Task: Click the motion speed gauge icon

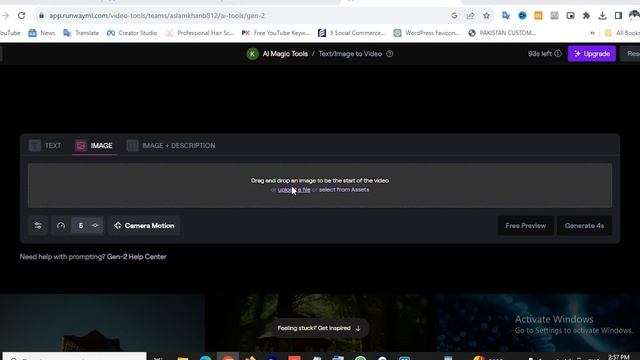Action: pos(61,225)
